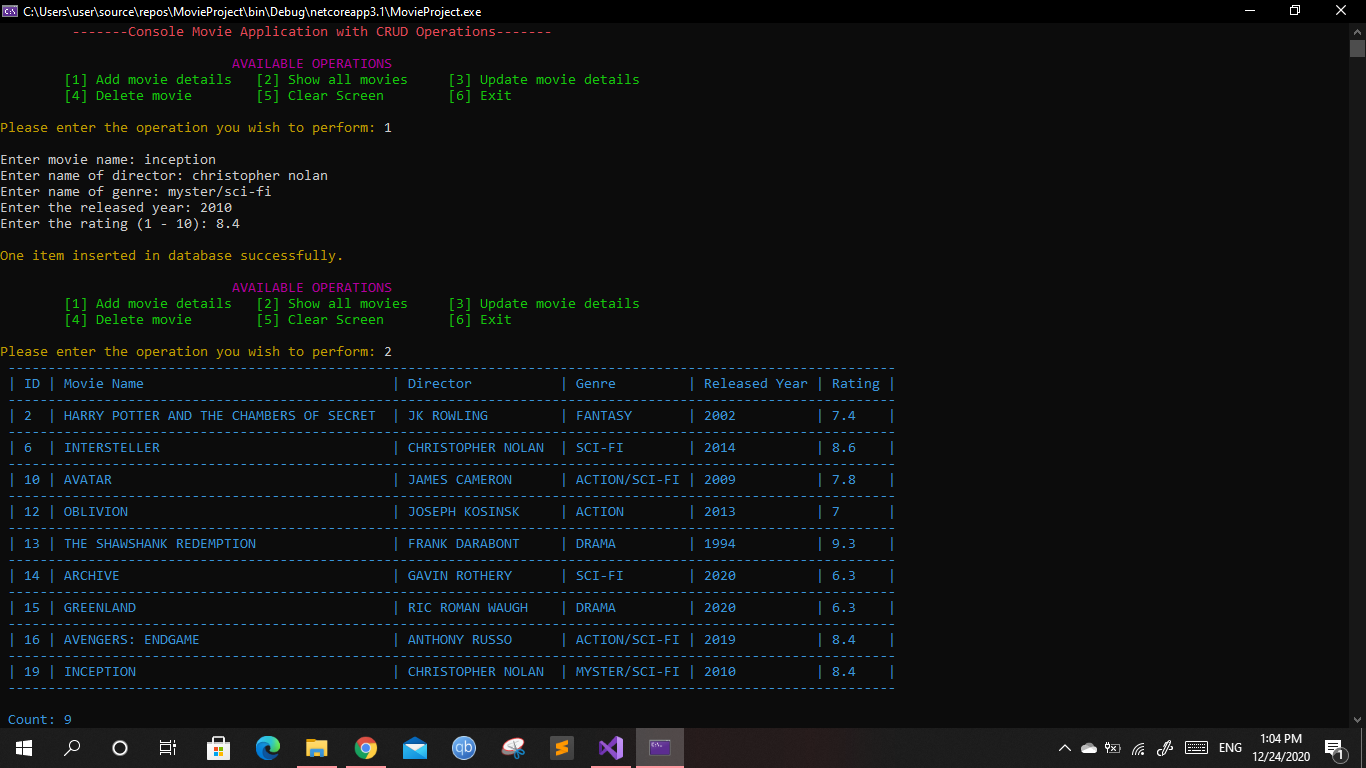Check the Wi-Fi network status icon

[1138, 747]
